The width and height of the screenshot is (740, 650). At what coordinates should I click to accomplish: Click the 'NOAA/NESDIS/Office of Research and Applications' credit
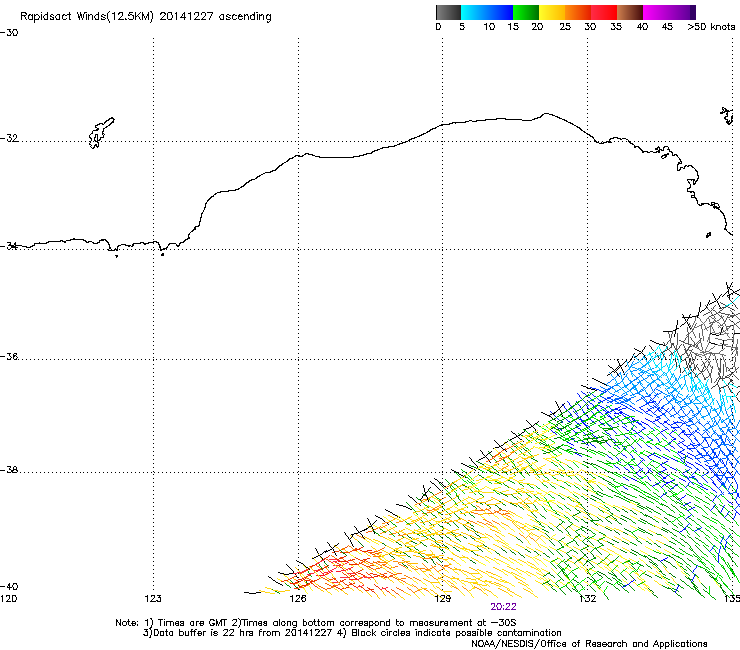589,644
